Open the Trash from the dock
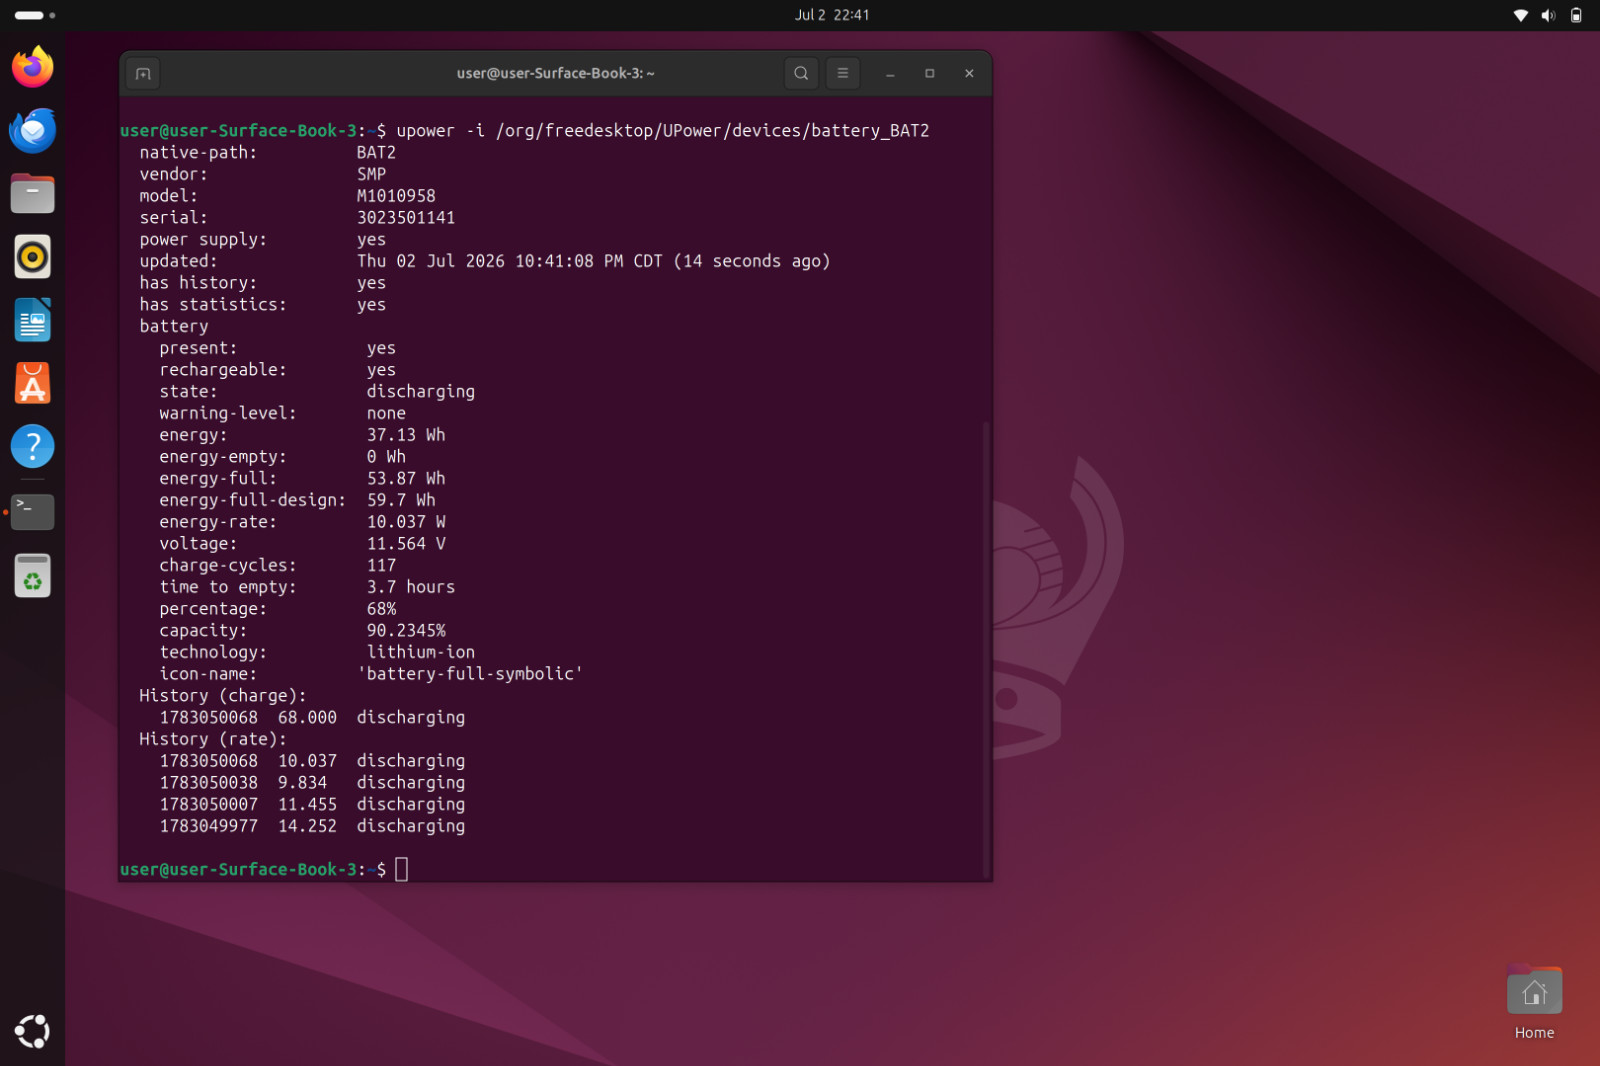Image resolution: width=1600 pixels, height=1066 pixels. [33, 576]
